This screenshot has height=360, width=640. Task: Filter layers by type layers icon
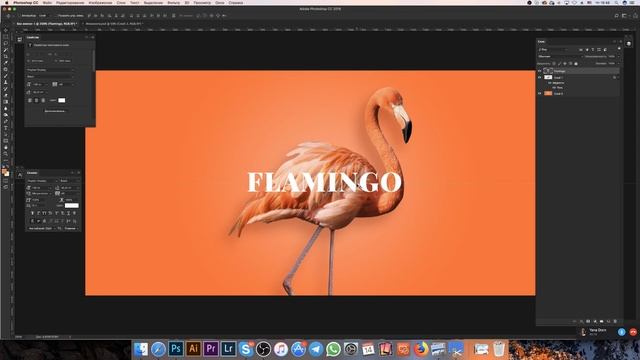click(593, 50)
